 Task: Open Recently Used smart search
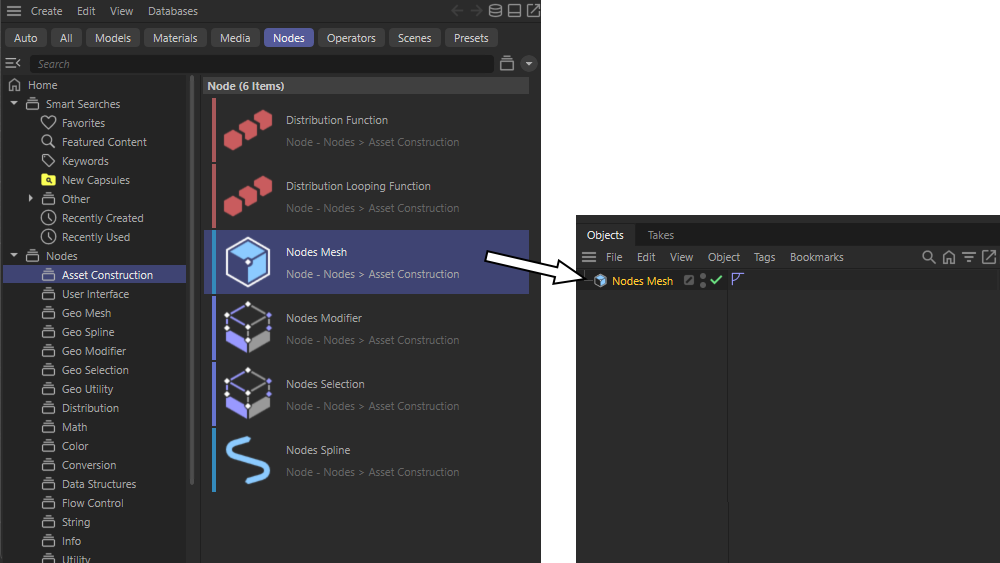[x=96, y=237]
